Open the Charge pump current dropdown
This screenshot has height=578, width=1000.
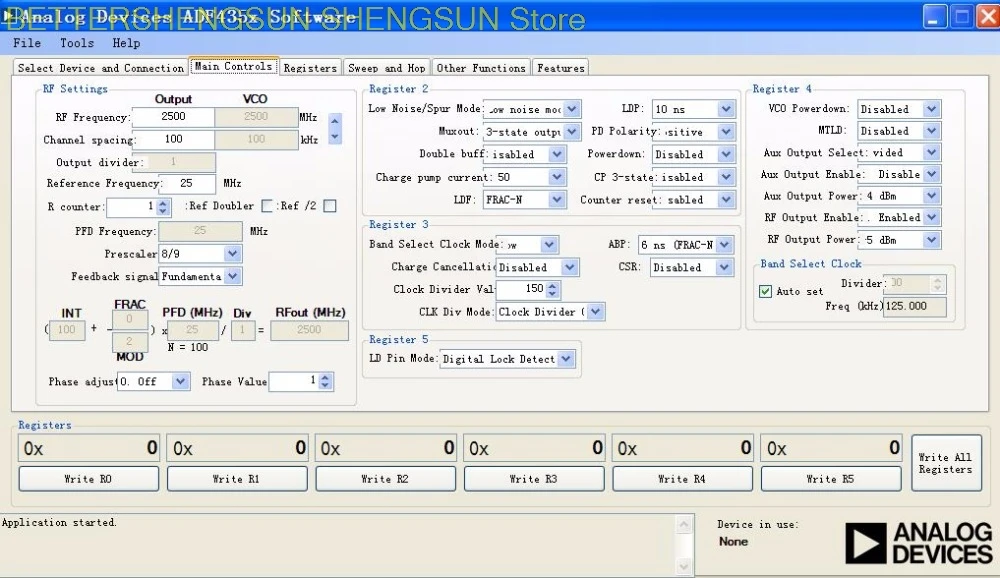pyautogui.click(x=557, y=177)
